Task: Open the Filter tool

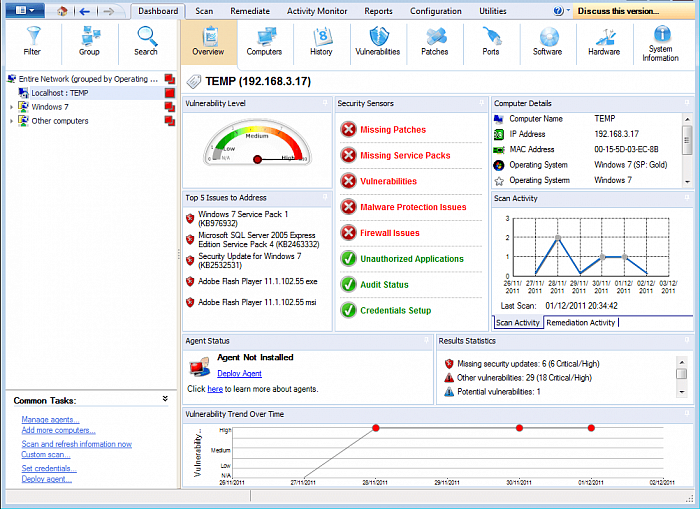Action: (x=32, y=41)
